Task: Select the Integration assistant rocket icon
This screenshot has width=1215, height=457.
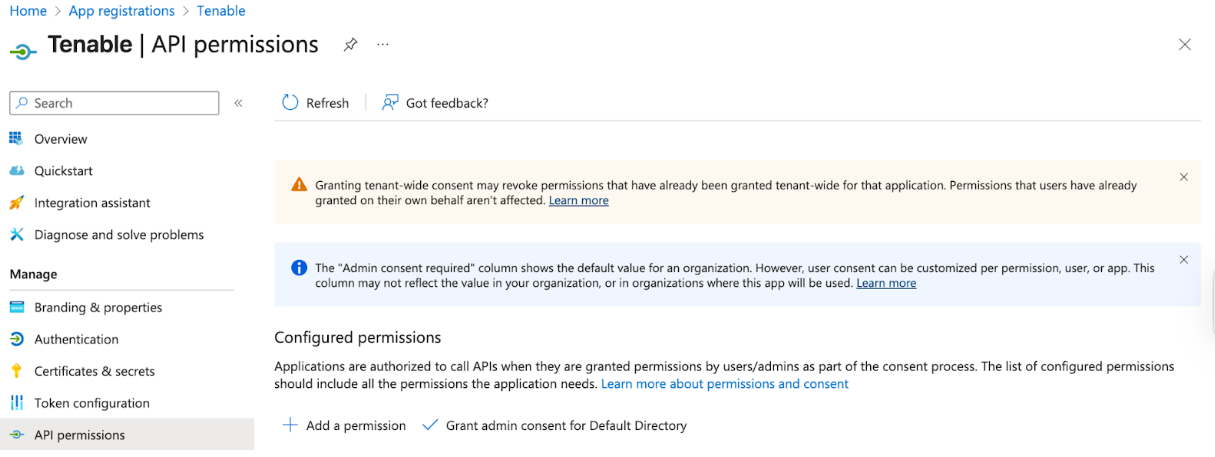Action: [x=16, y=203]
